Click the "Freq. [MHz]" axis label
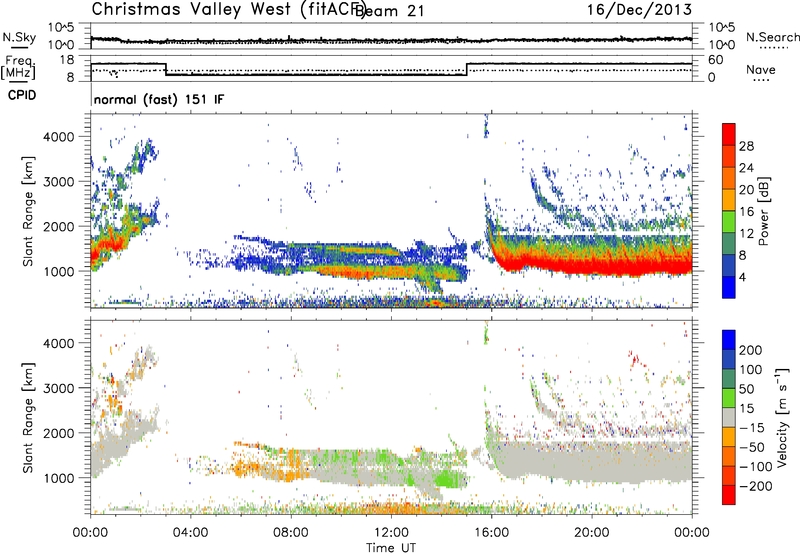800x554 pixels. tap(19, 68)
